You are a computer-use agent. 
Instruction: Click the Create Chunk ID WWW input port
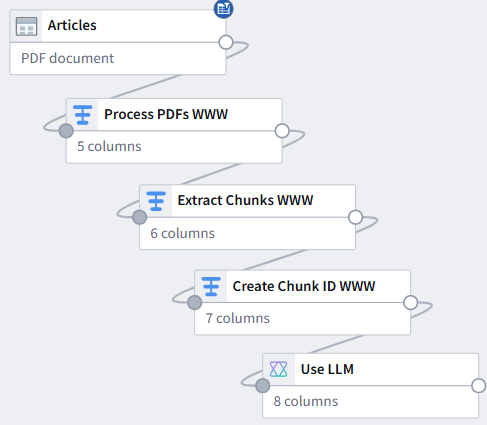tap(195, 303)
